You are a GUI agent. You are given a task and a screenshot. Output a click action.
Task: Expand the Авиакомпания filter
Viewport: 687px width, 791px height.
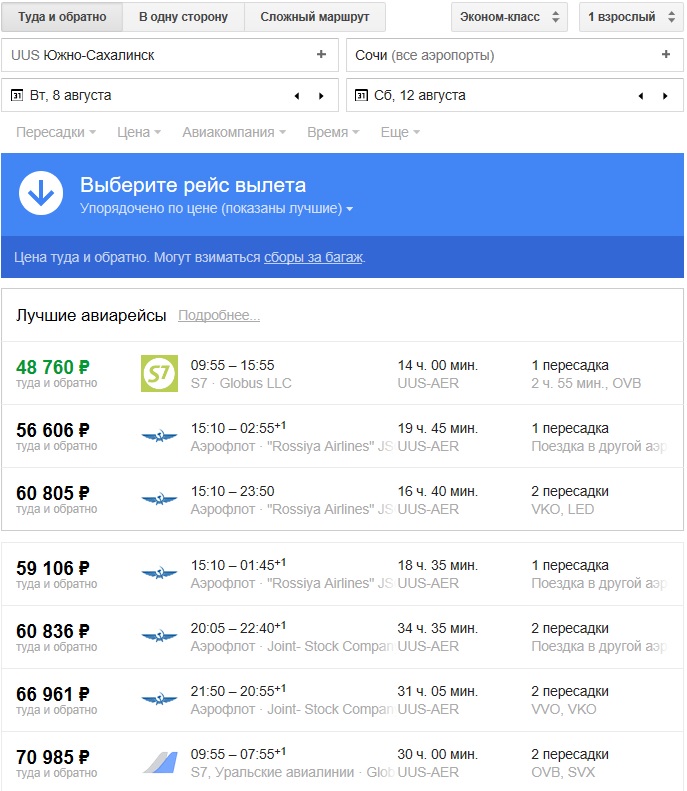(234, 132)
